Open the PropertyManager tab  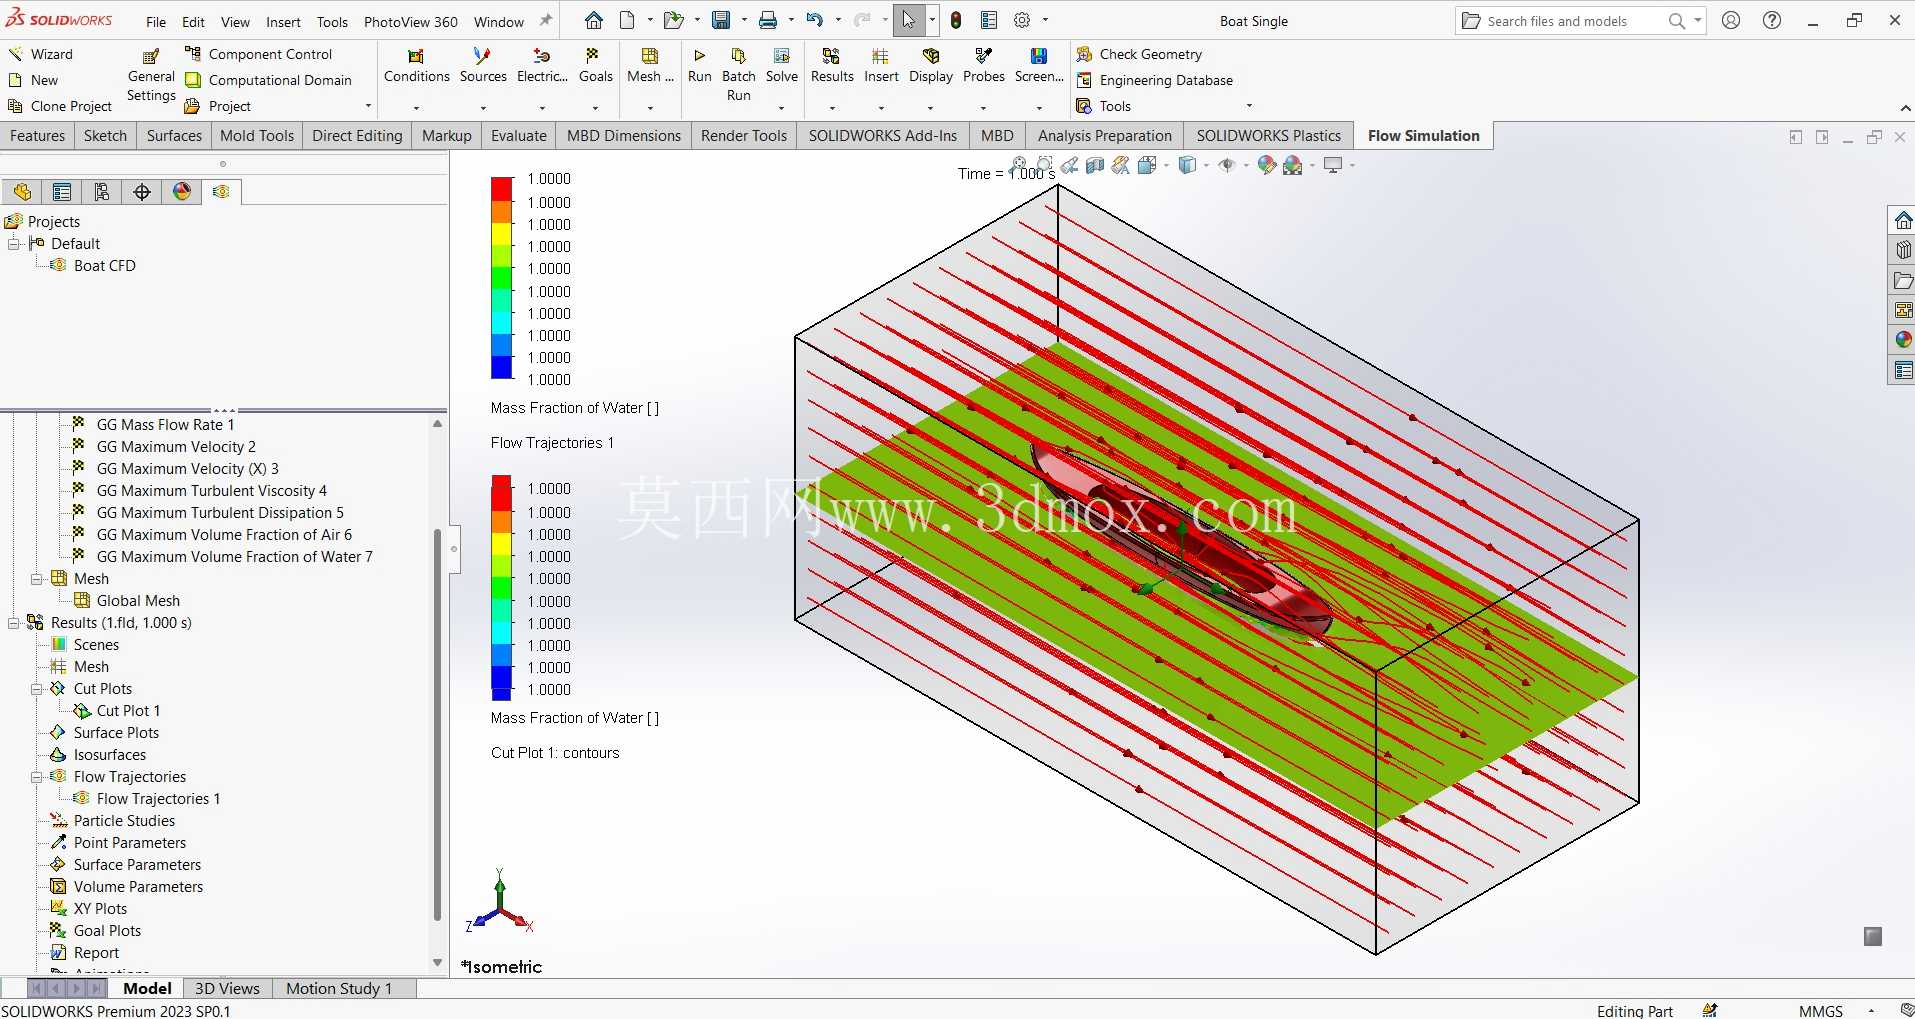point(62,192)
